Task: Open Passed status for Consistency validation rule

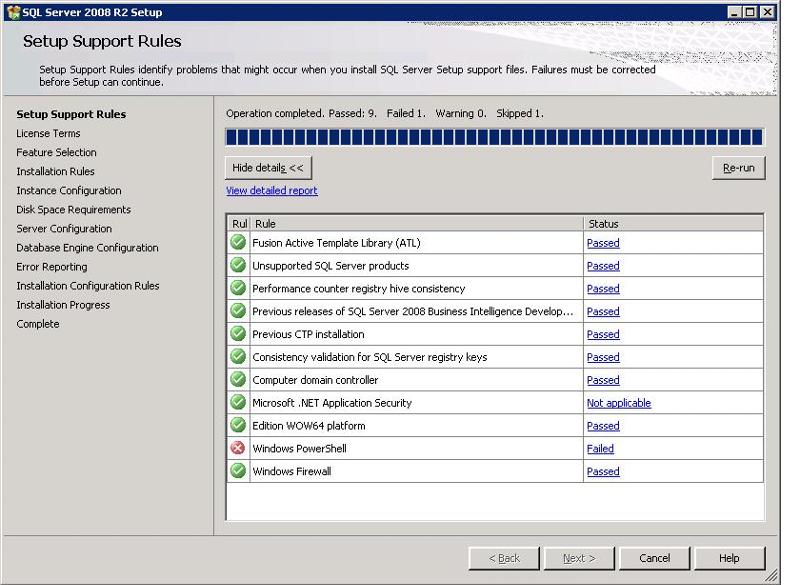Action: [603, 357]
